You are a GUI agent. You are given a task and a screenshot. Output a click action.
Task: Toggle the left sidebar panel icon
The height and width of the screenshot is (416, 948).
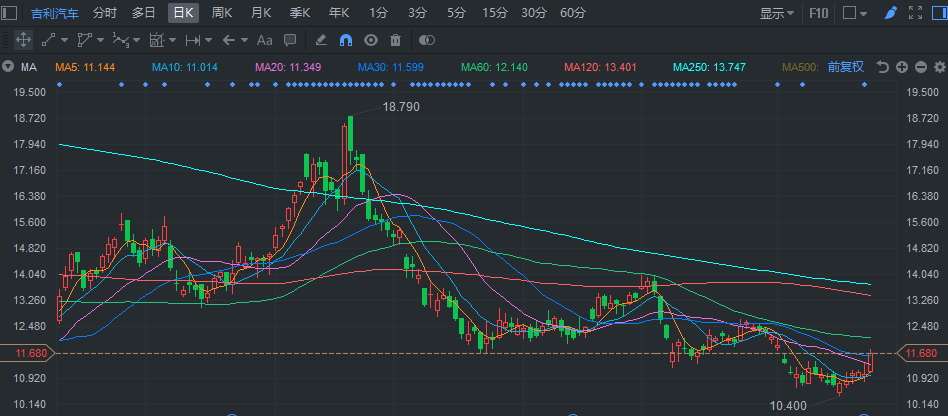tap(10, 13)
